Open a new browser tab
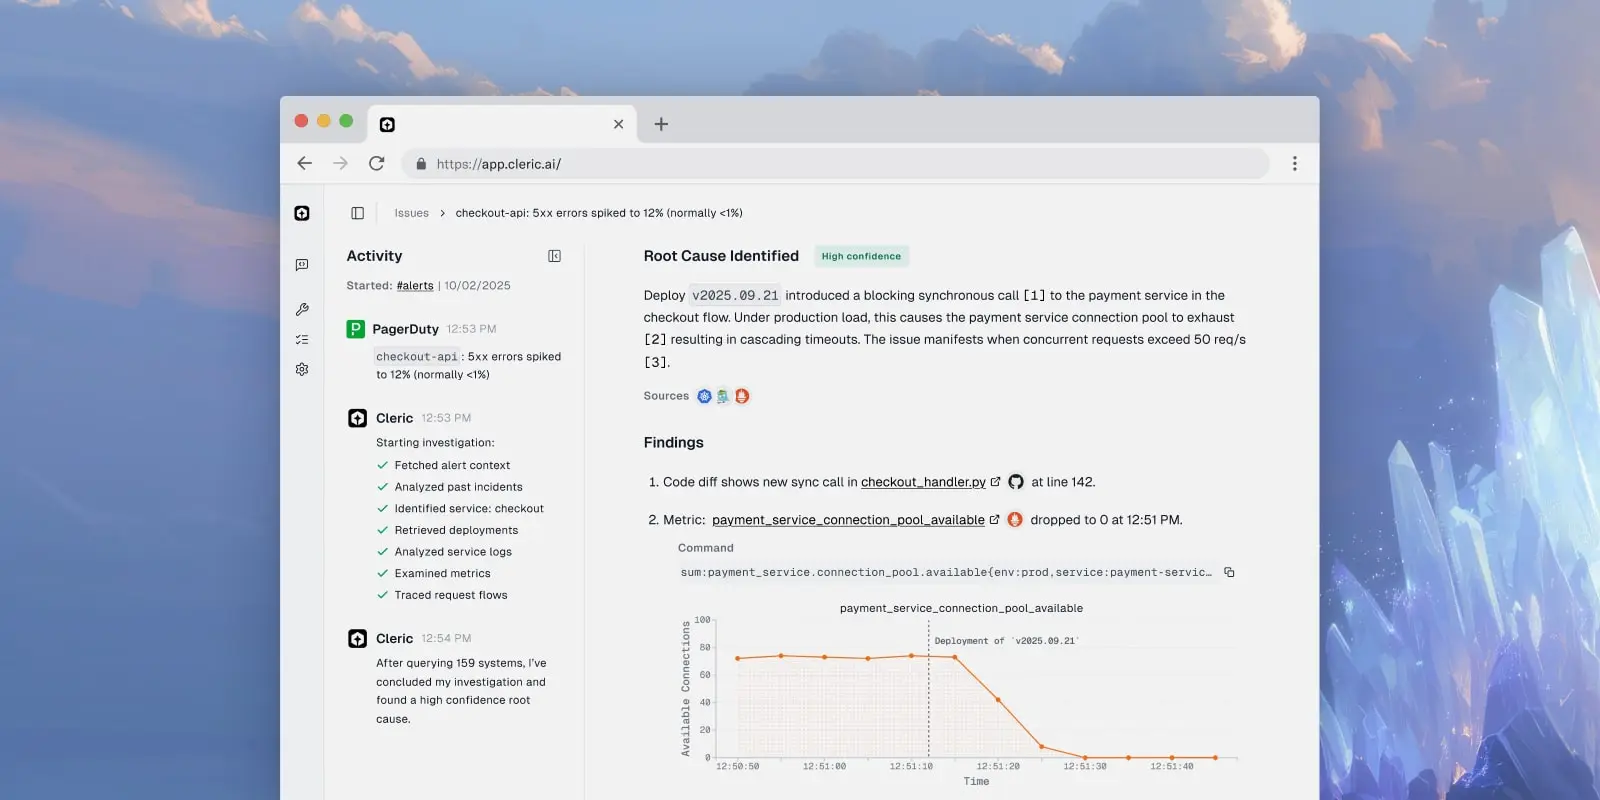This screenshot has width=1600, height=800. click(x=661, y=124)
